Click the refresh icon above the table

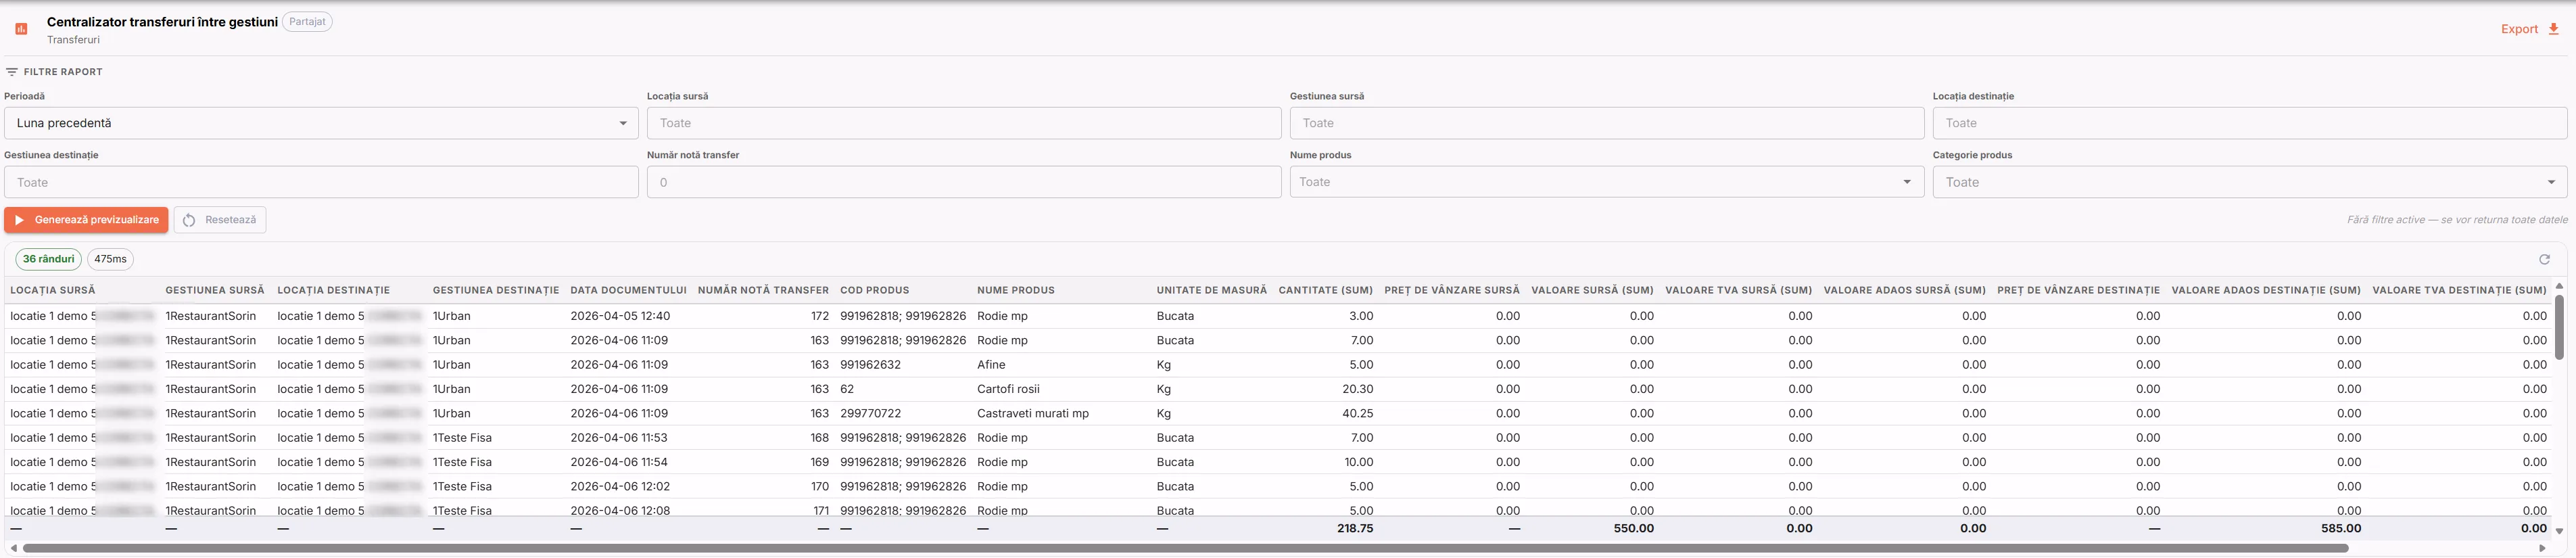tap(2545, 259)
